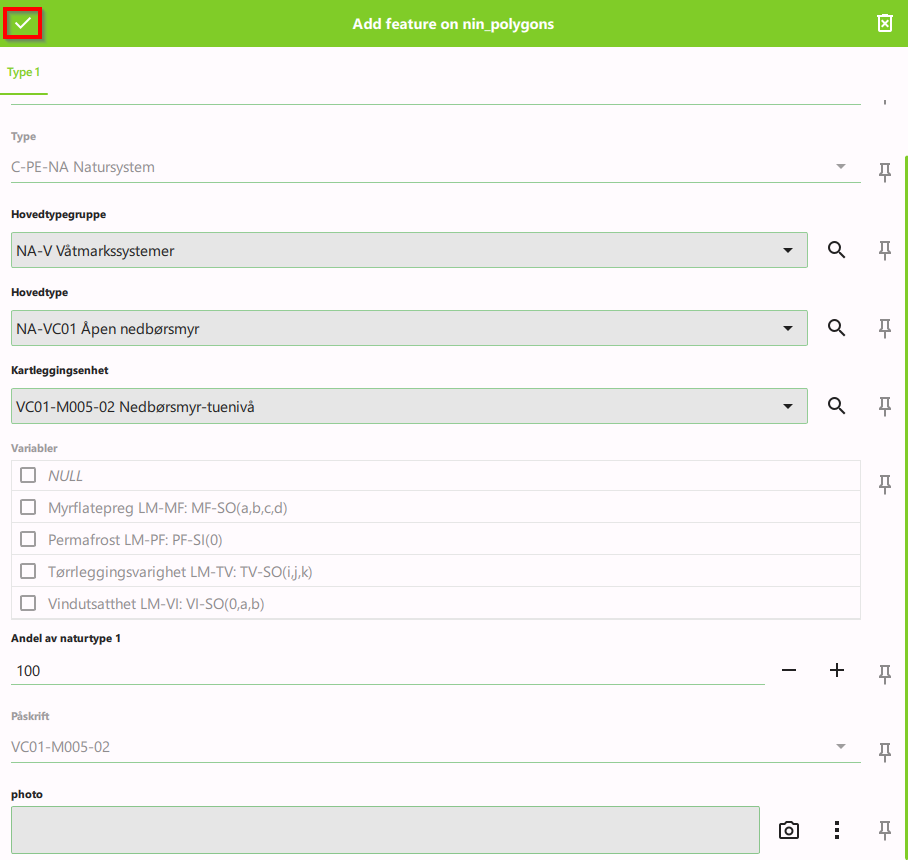Open photo options three-dot menu

pos(837,830)
